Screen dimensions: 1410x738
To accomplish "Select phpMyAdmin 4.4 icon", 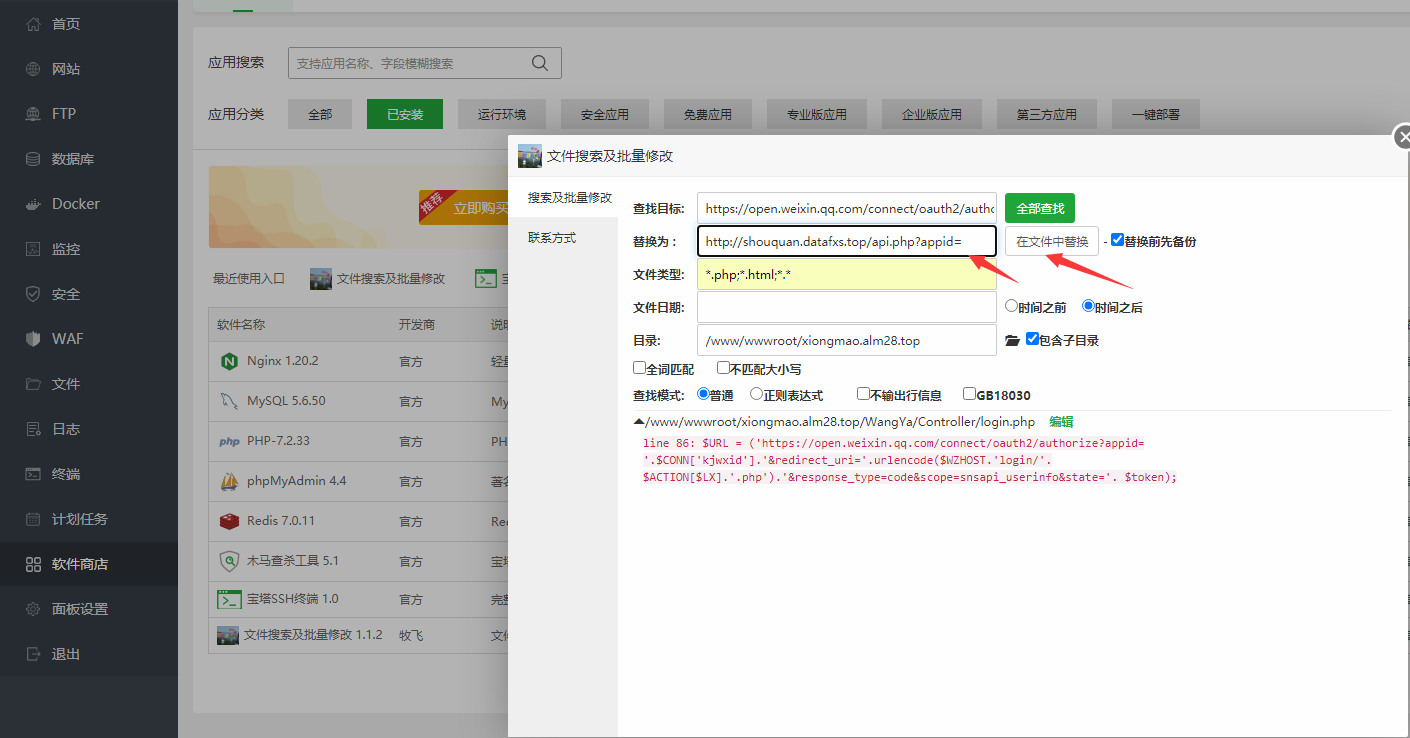I will click(x=229, y=481).
